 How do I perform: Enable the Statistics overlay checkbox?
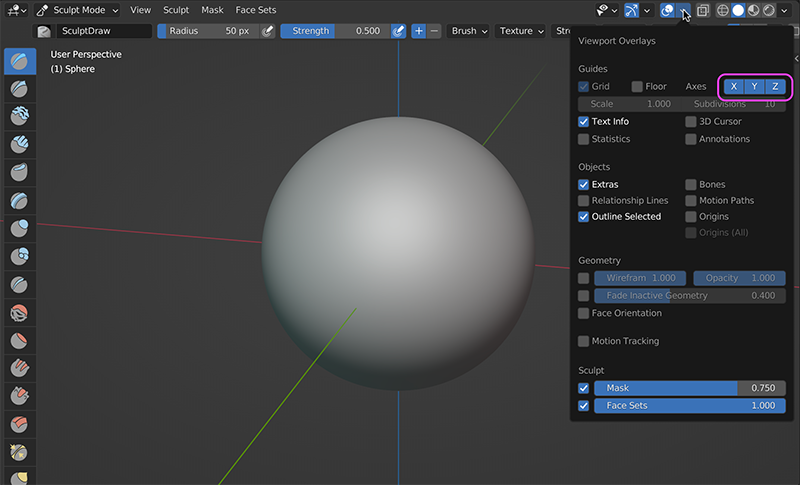tap(584, 140)
